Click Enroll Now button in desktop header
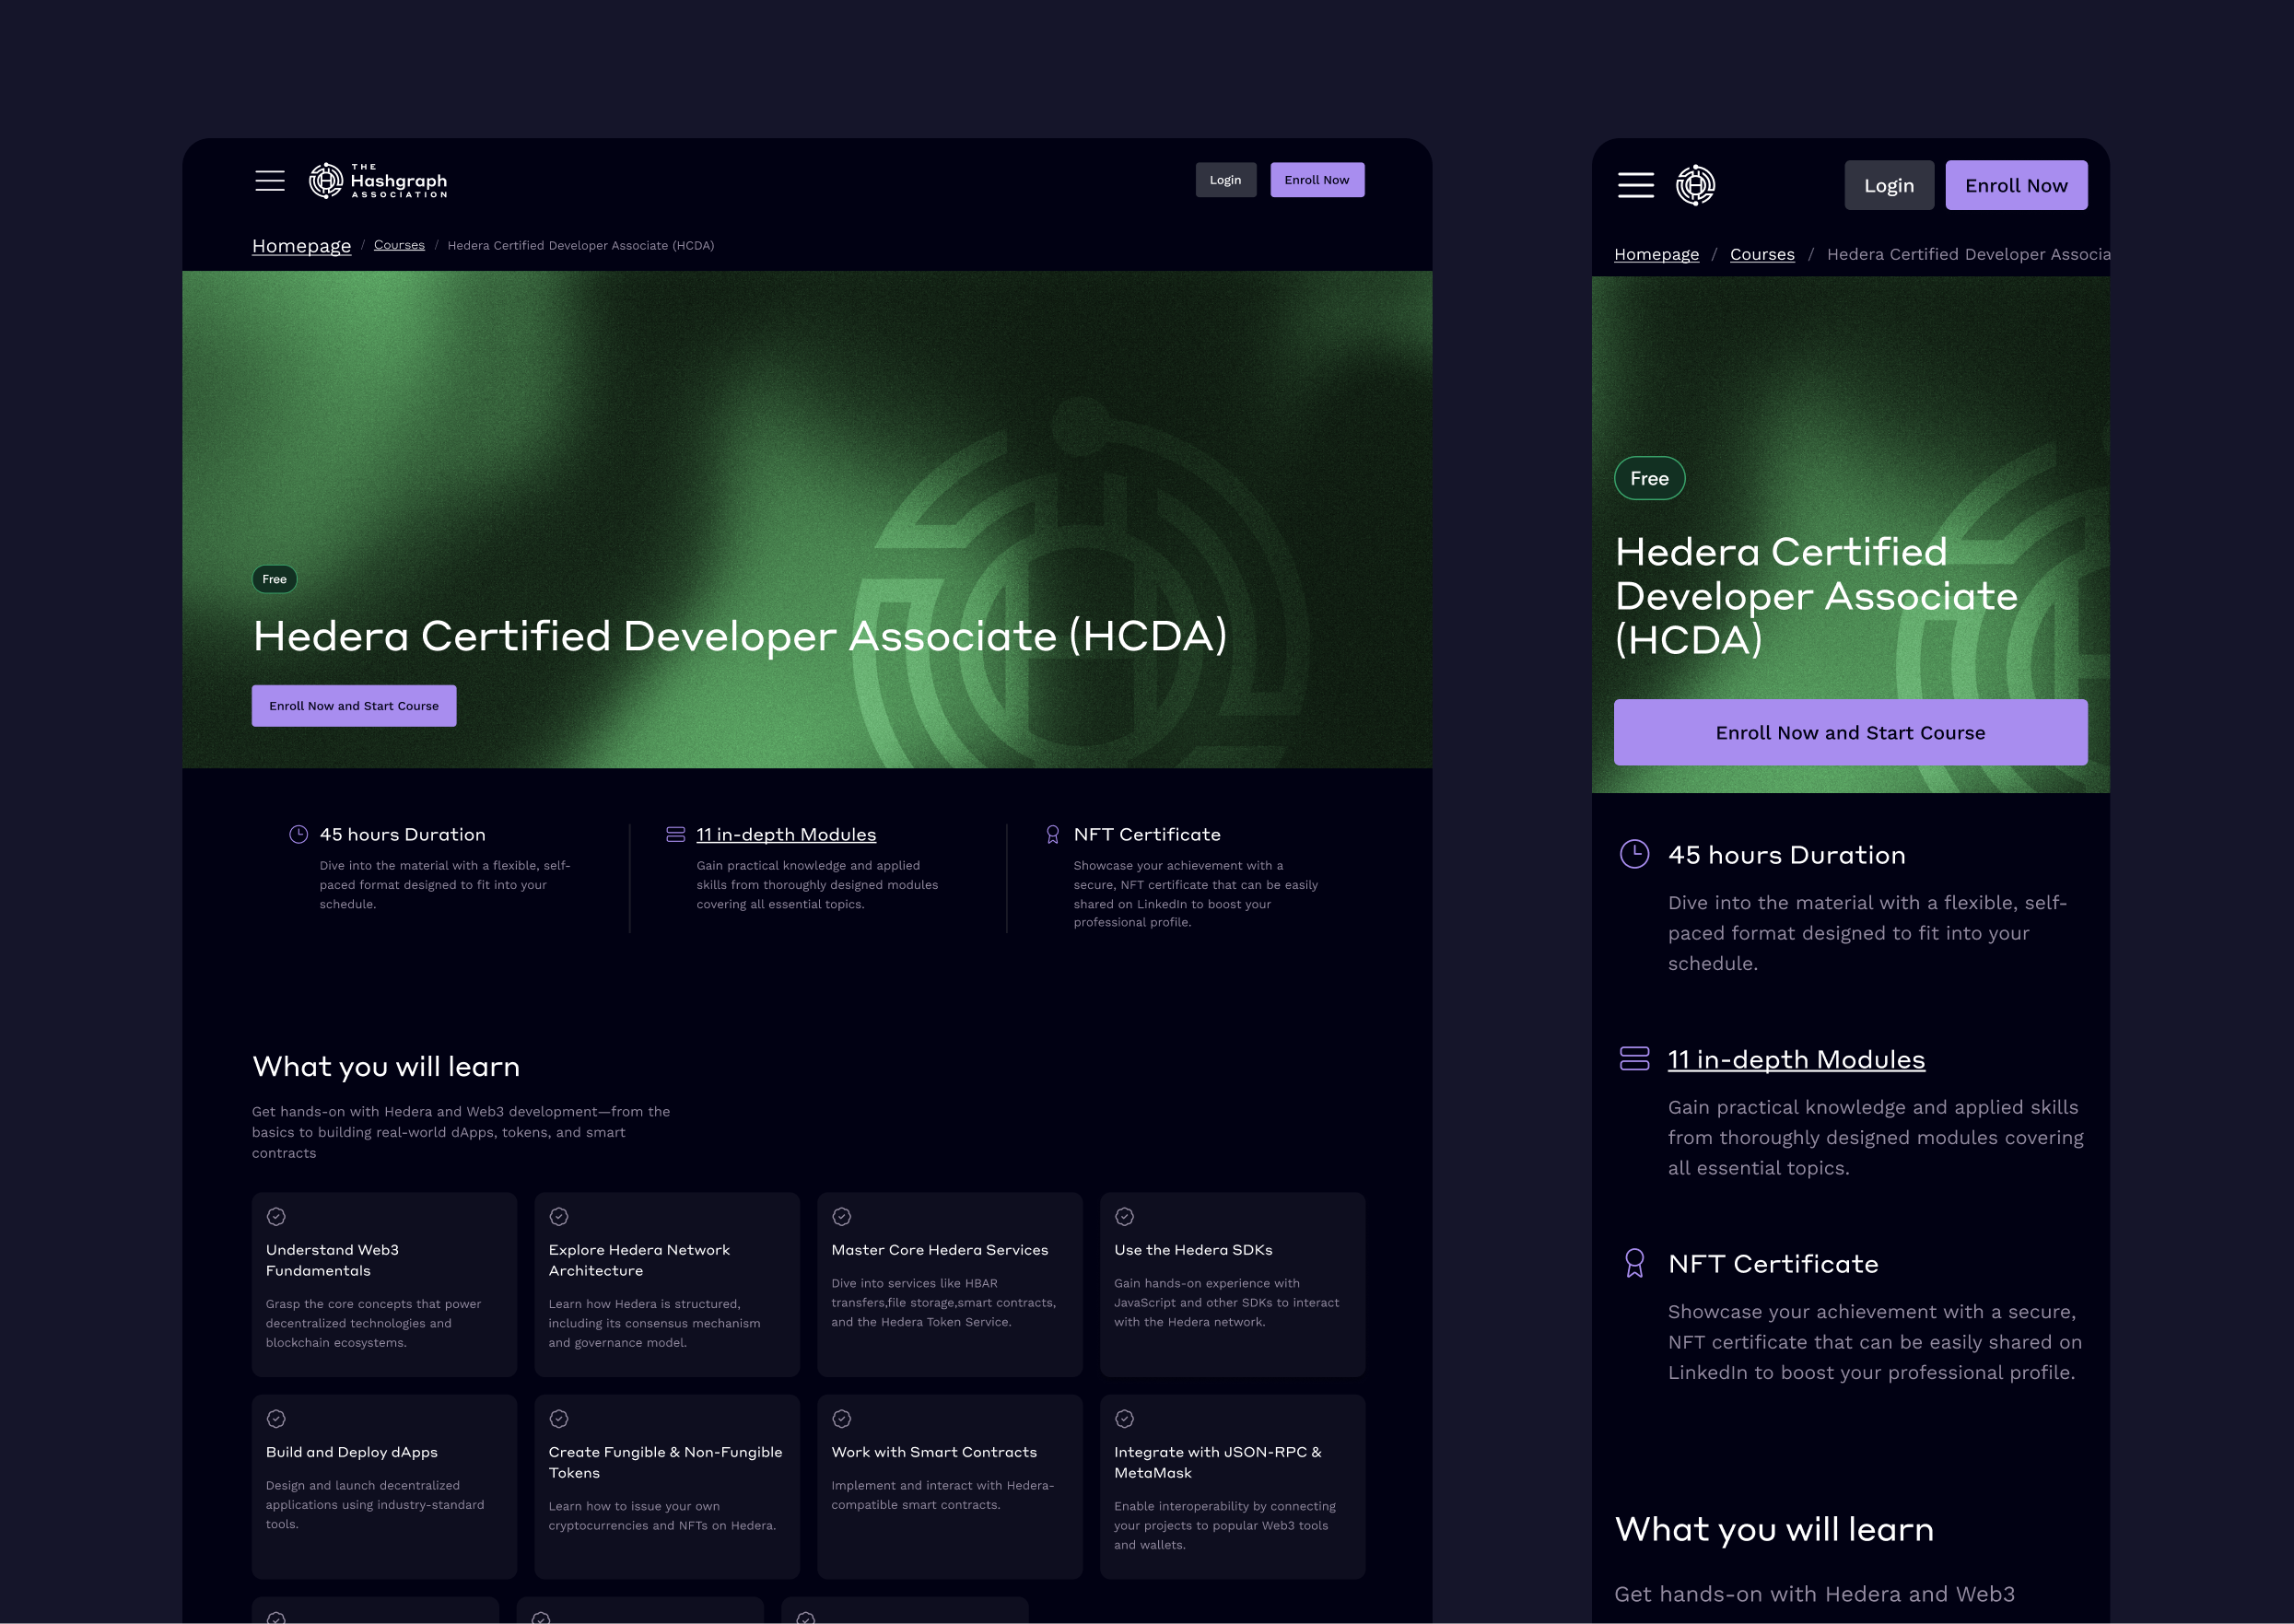The width and height of the screenshot is (2294, 1624). click(x=1317, y=180)
